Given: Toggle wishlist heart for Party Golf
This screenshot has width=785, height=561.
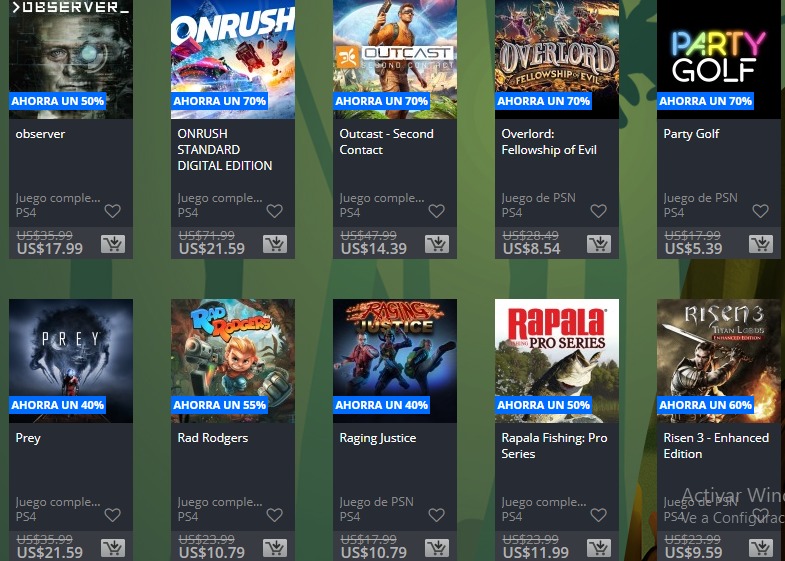Looking at the screenshot, I should point(760,211).
